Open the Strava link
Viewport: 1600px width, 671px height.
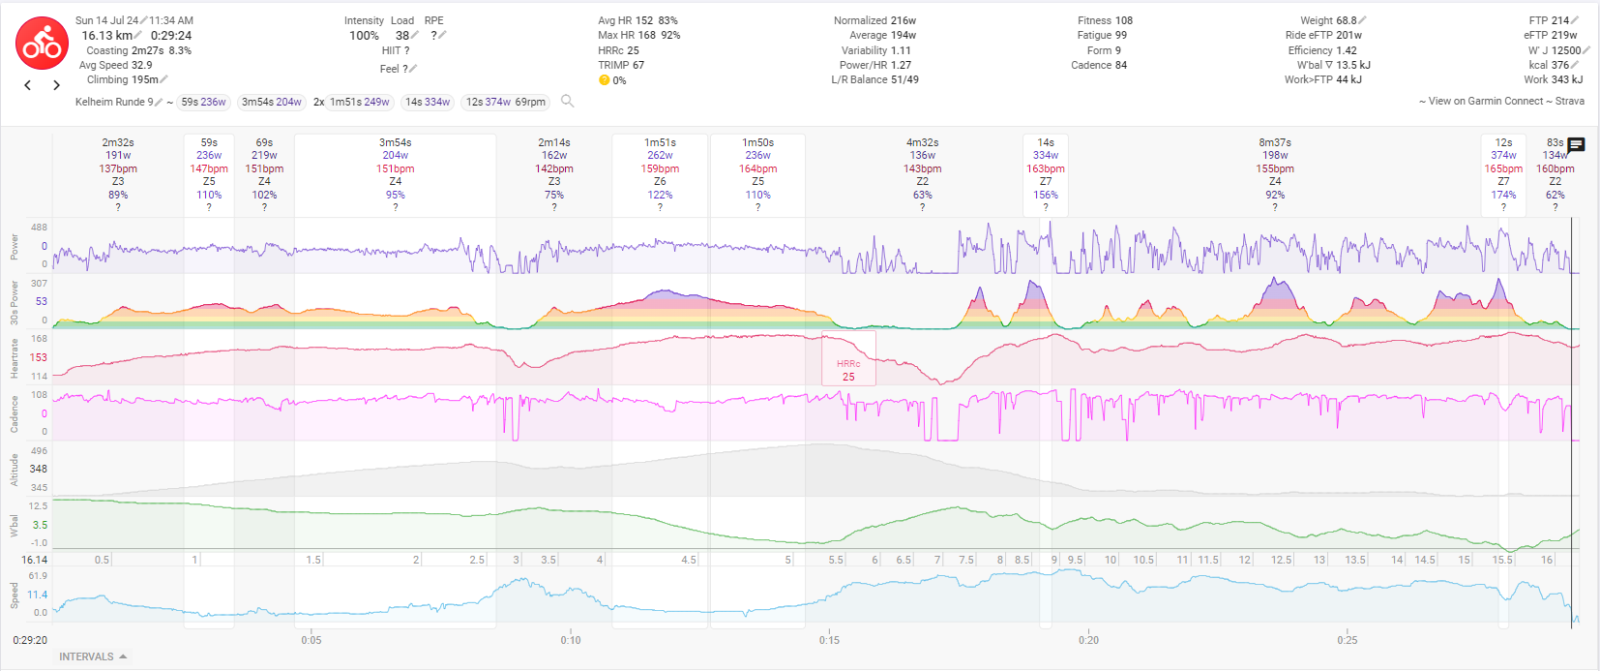pos(1569,101)
